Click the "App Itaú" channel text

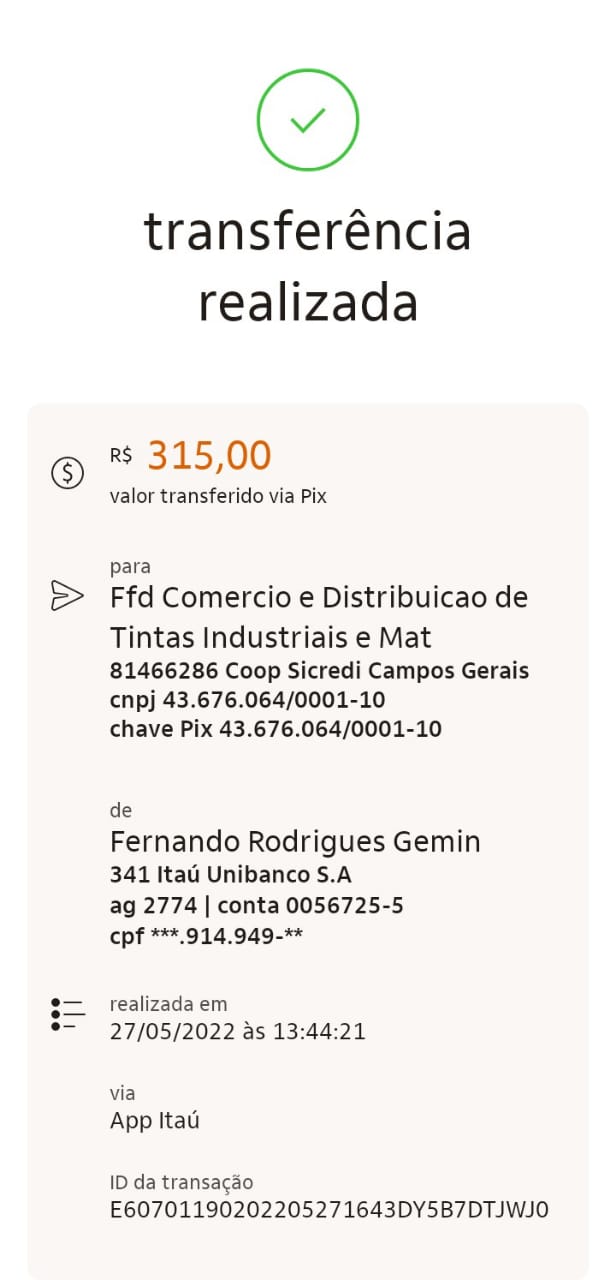(x=155, y=1120)
